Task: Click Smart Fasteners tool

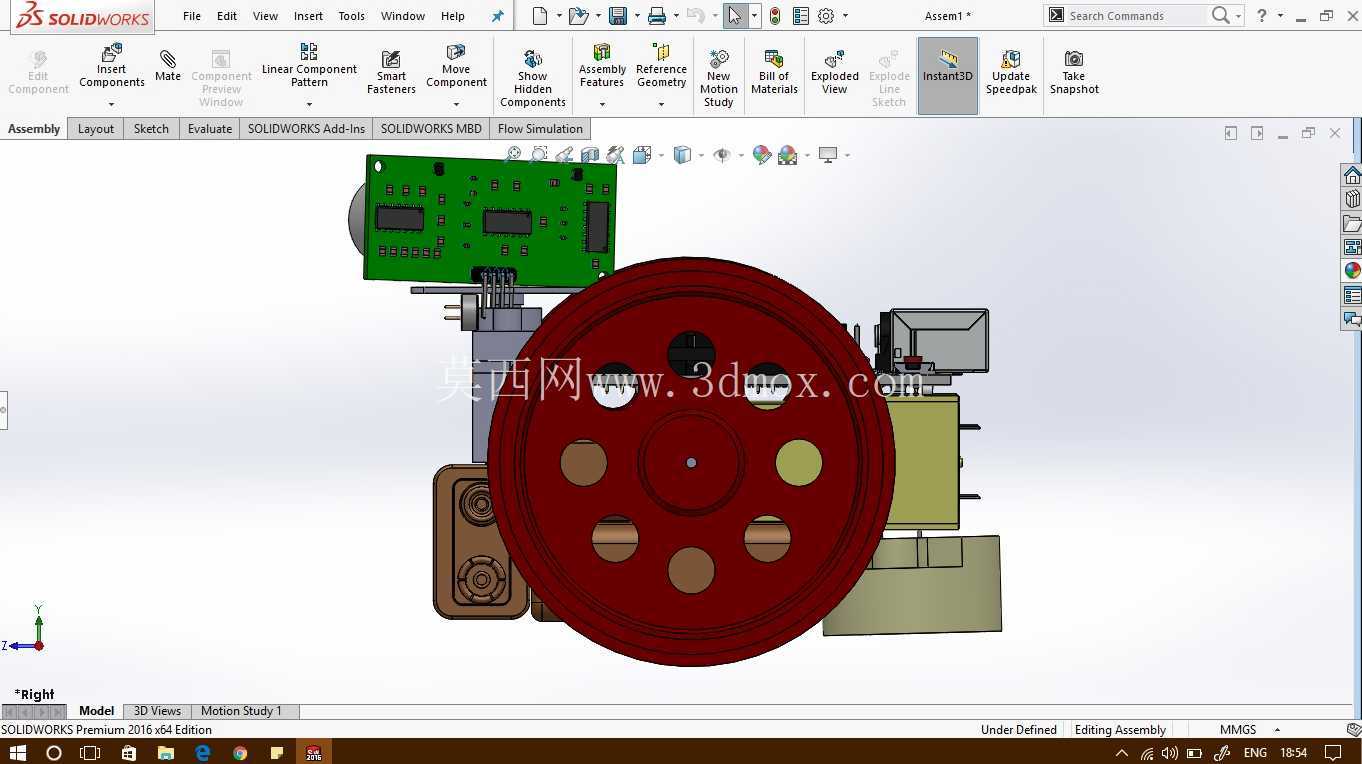Action: (x=391, y=72)
